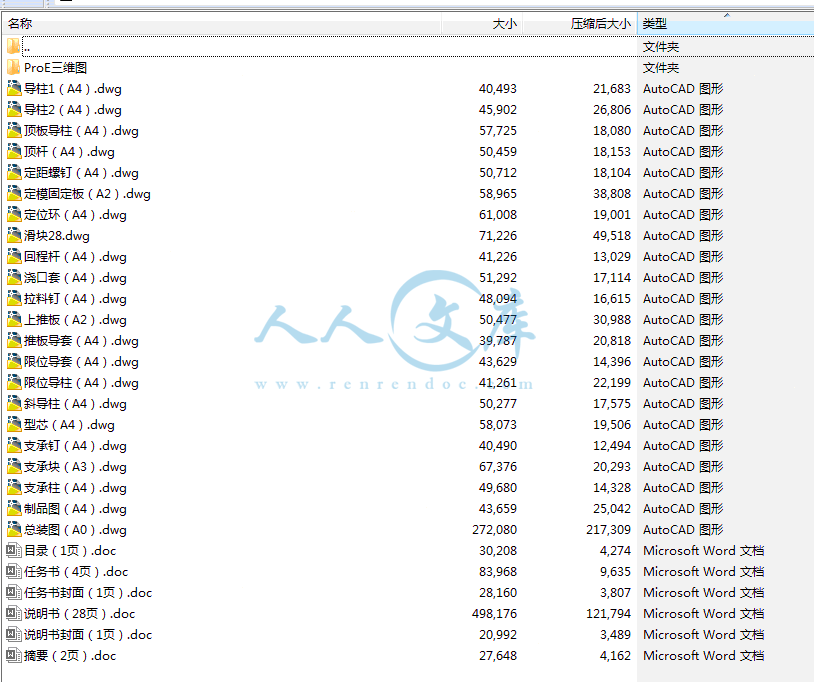Click compressed size 3,489
Viewport: 814px width, 682px height.
615,635
